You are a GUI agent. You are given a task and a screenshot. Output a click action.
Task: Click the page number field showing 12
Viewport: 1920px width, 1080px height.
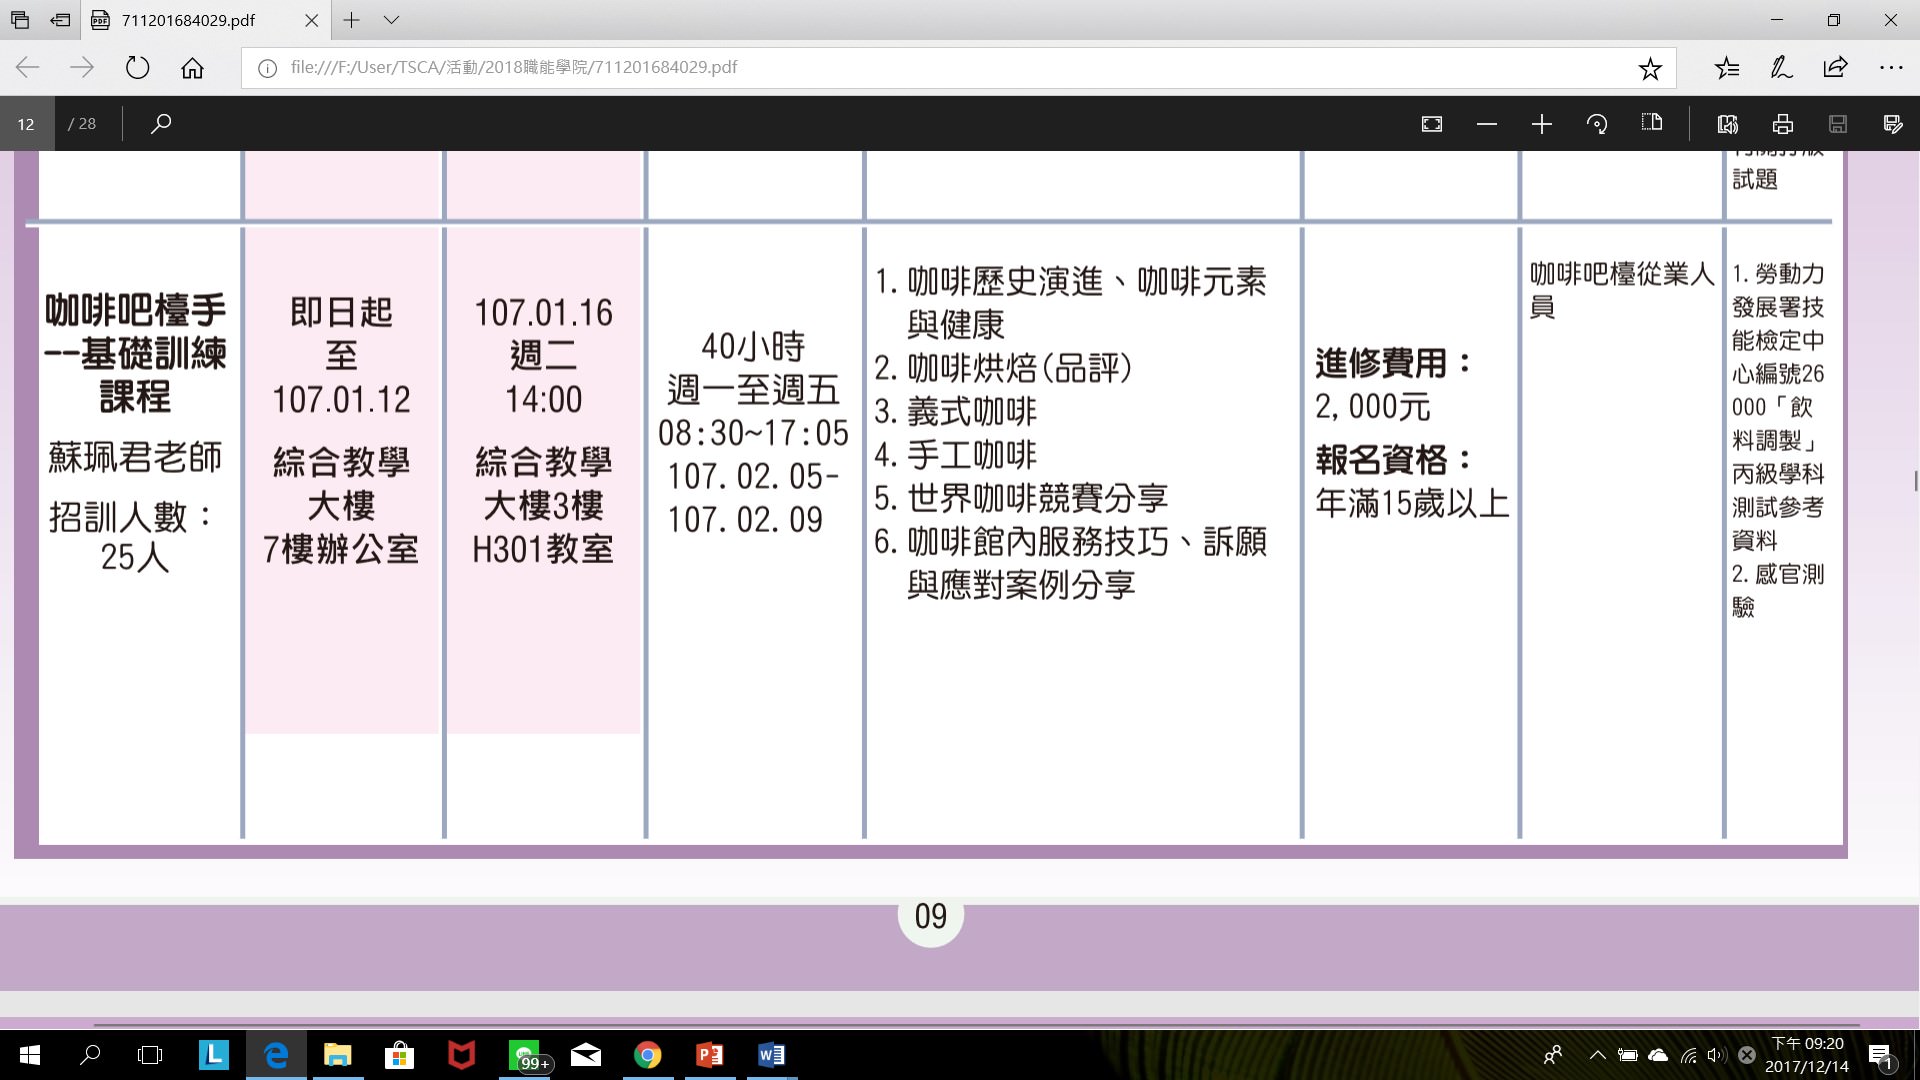pos(26,124)
